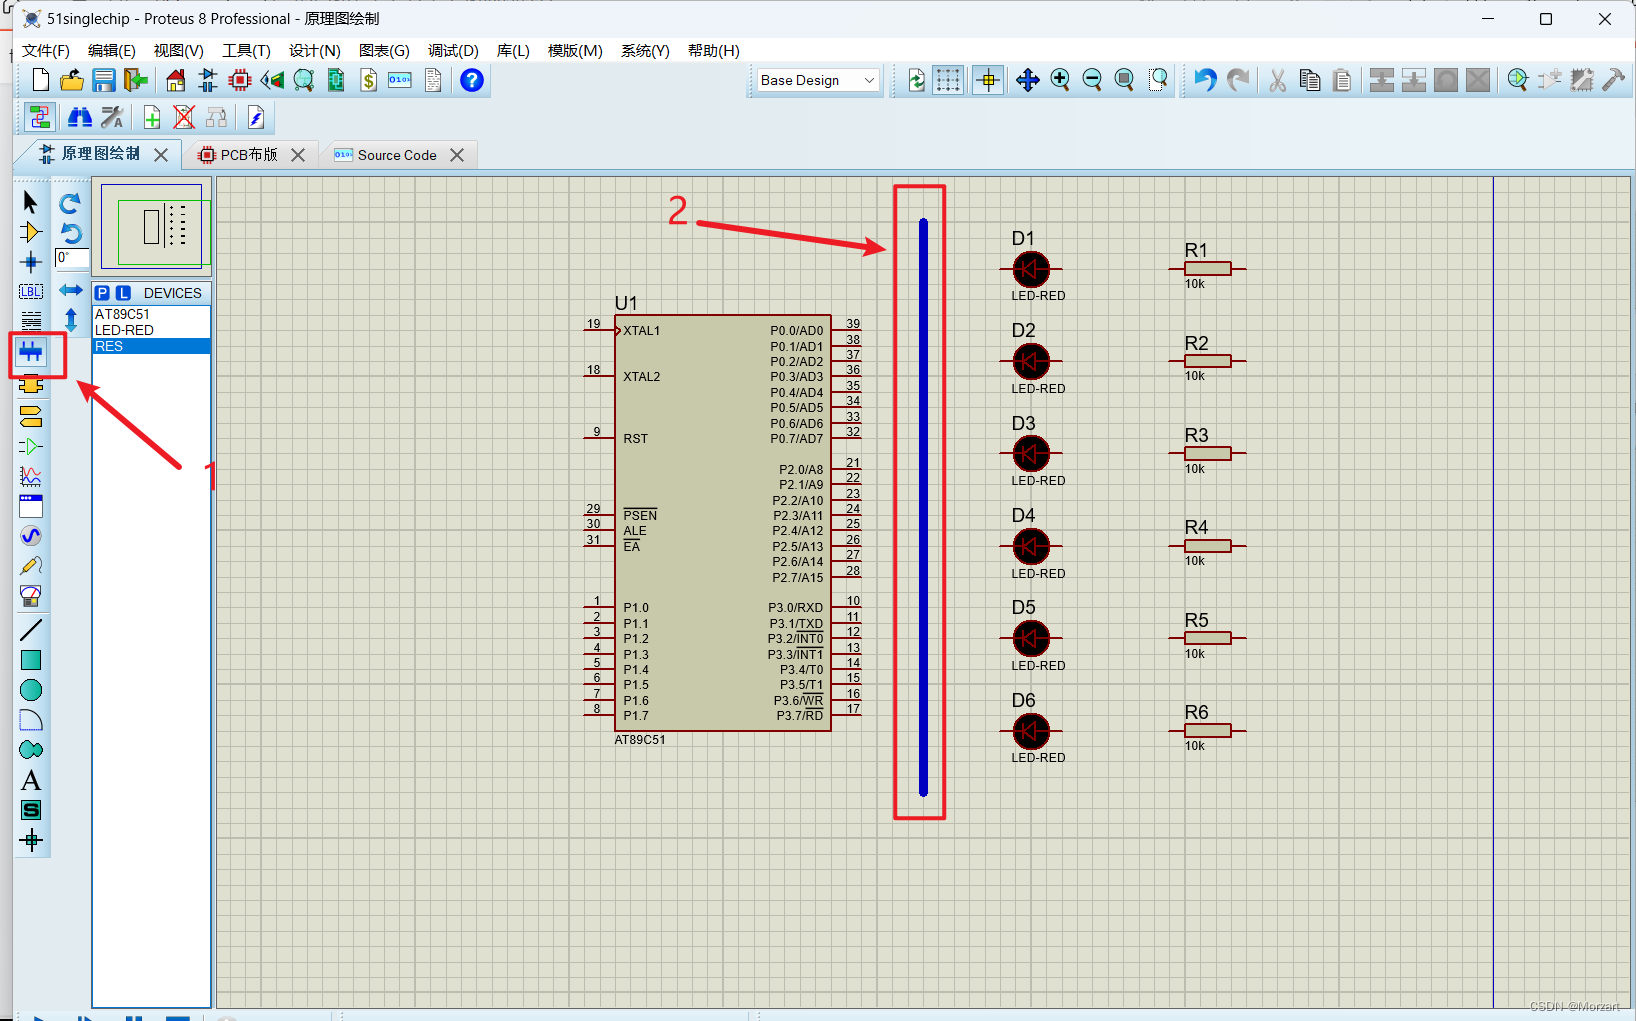Image resolution: width=1636 pixels, height=1021 pixels.
Task: Click the Open Project folder icon
Action: click(71, 80)
